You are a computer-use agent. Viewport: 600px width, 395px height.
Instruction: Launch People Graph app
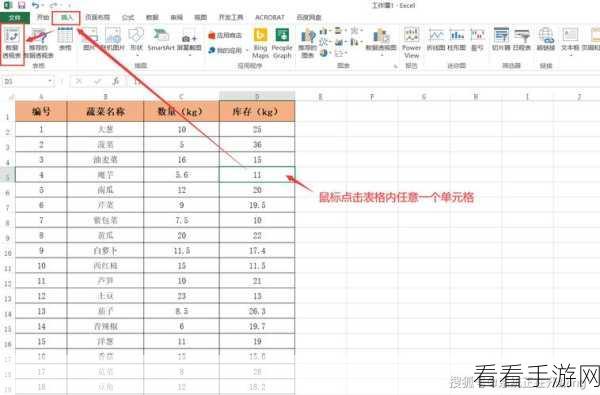tap(282, 43)
